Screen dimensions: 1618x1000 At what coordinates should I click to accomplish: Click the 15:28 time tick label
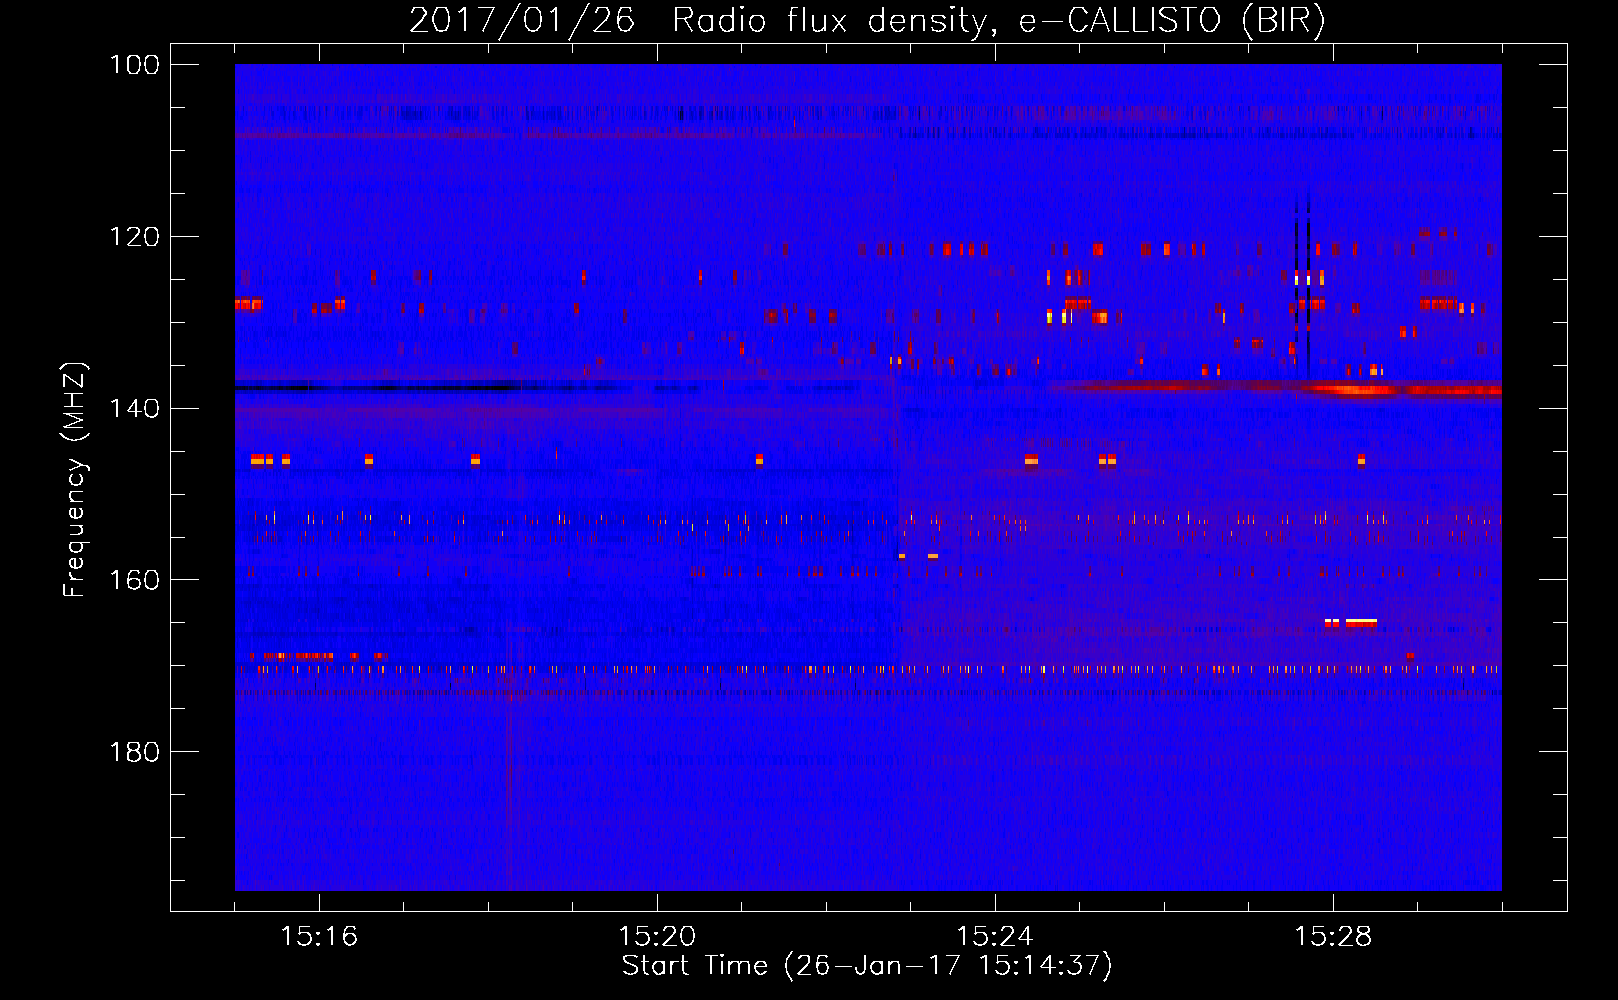pyautogui.click(x=1333, y=936)
